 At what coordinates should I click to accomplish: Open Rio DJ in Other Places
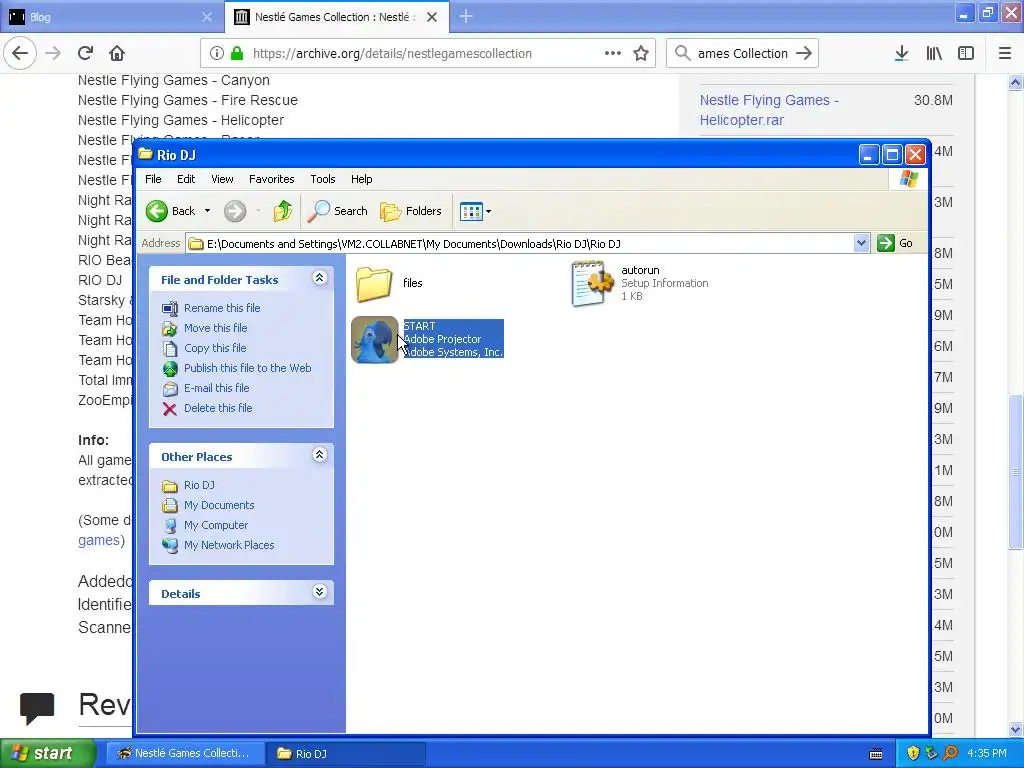coord(199,485)
